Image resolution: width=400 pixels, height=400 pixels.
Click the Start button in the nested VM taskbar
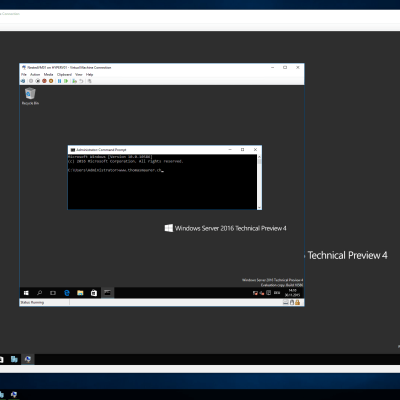(26, 293)
